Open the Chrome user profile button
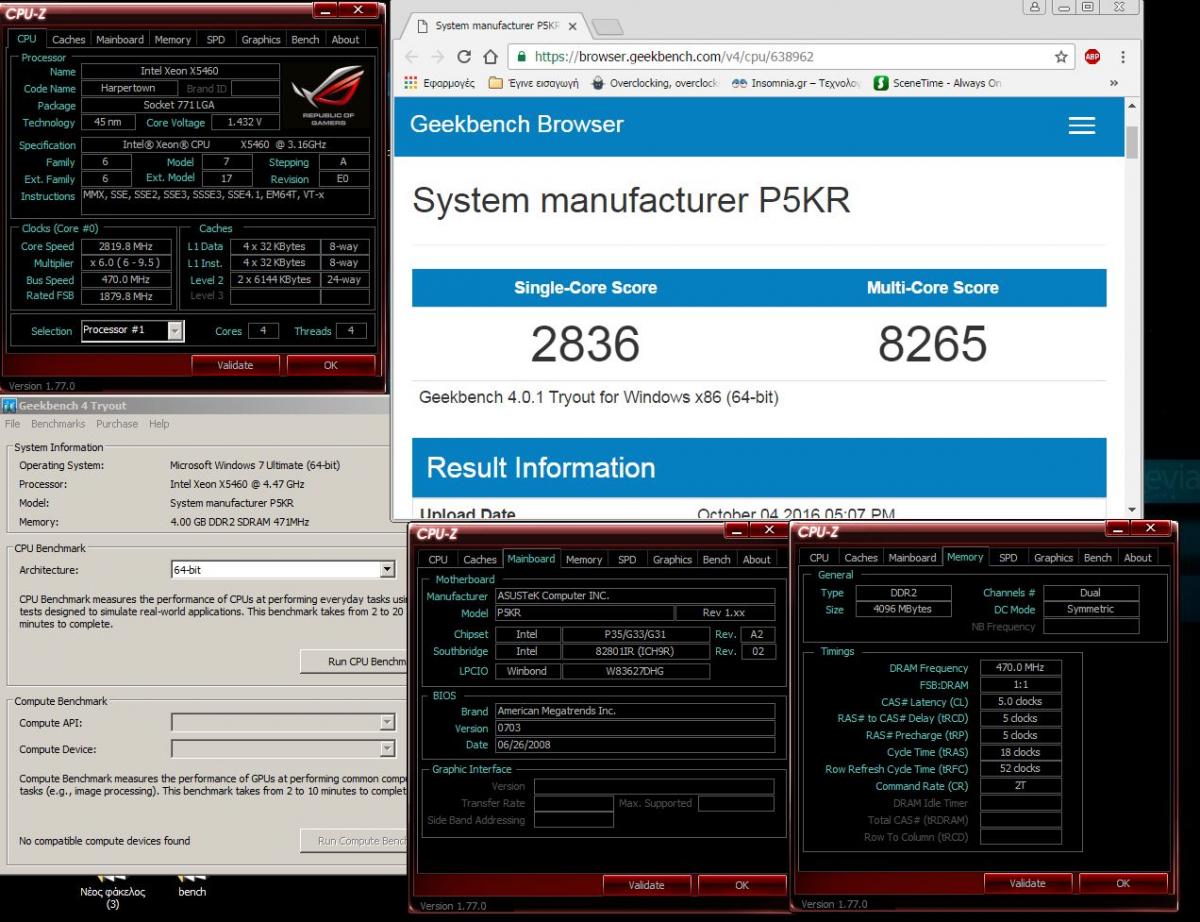The height and width of the screenshot is (922, 1200). tap(1034, 7)
